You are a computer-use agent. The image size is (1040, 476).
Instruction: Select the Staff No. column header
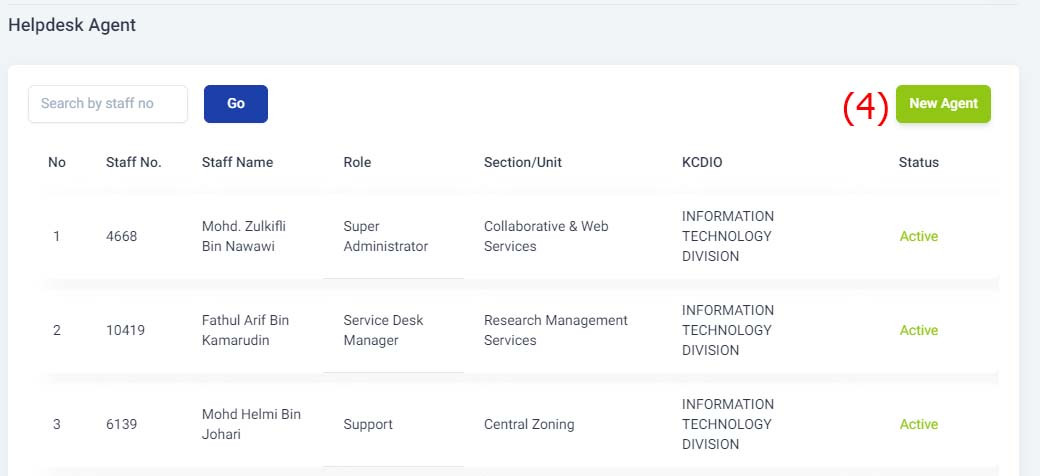point(134,162)
